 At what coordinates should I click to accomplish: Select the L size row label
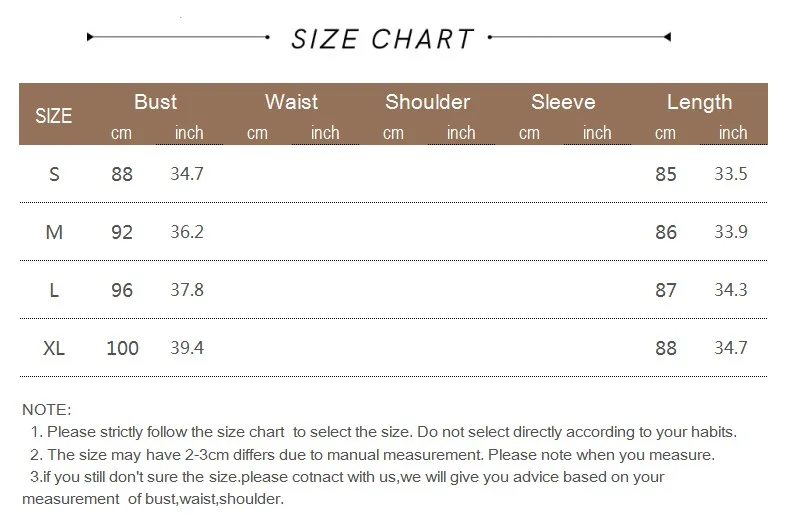[54, 290]
